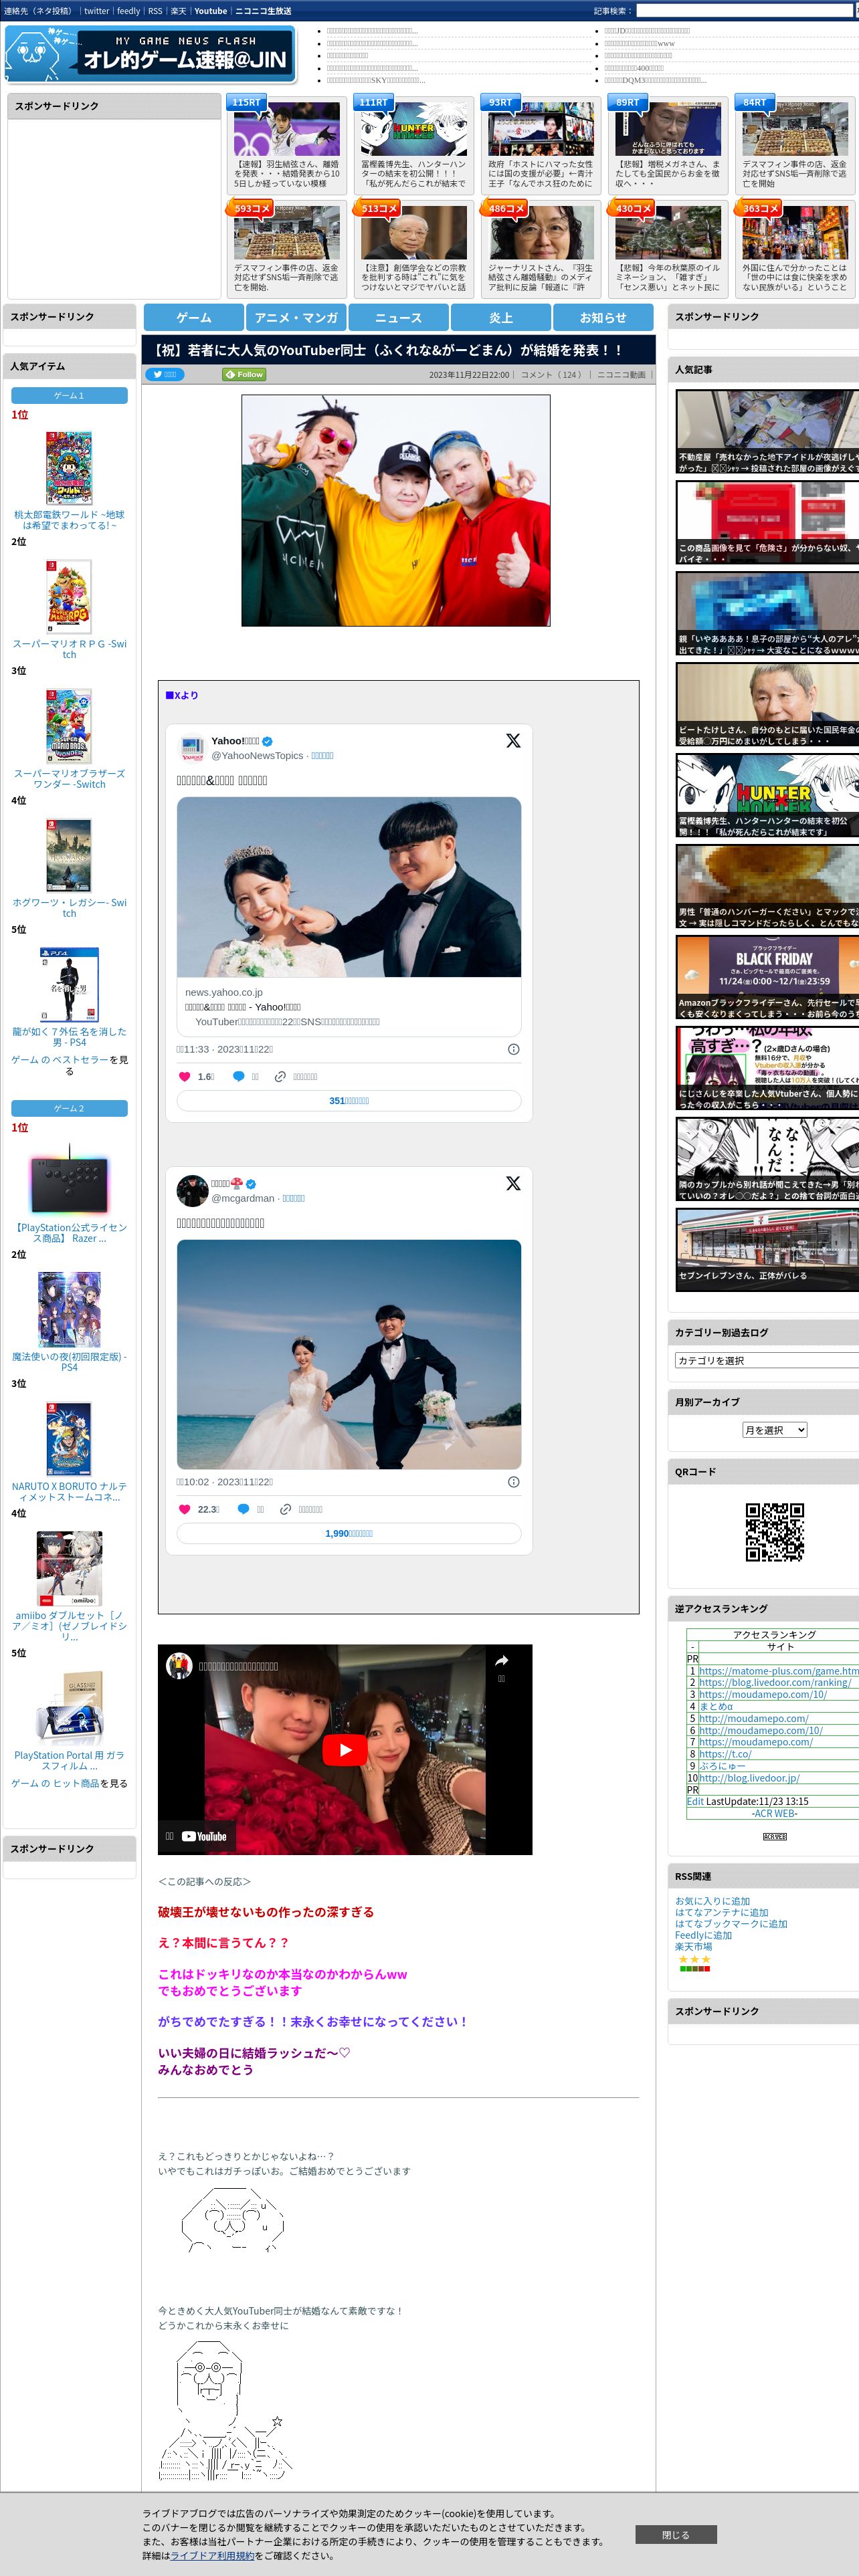Screen dimensions: 859x2576
Task: Open the 111RT Hunter×Hunter article thumbnail
Action: click(414, 129)
